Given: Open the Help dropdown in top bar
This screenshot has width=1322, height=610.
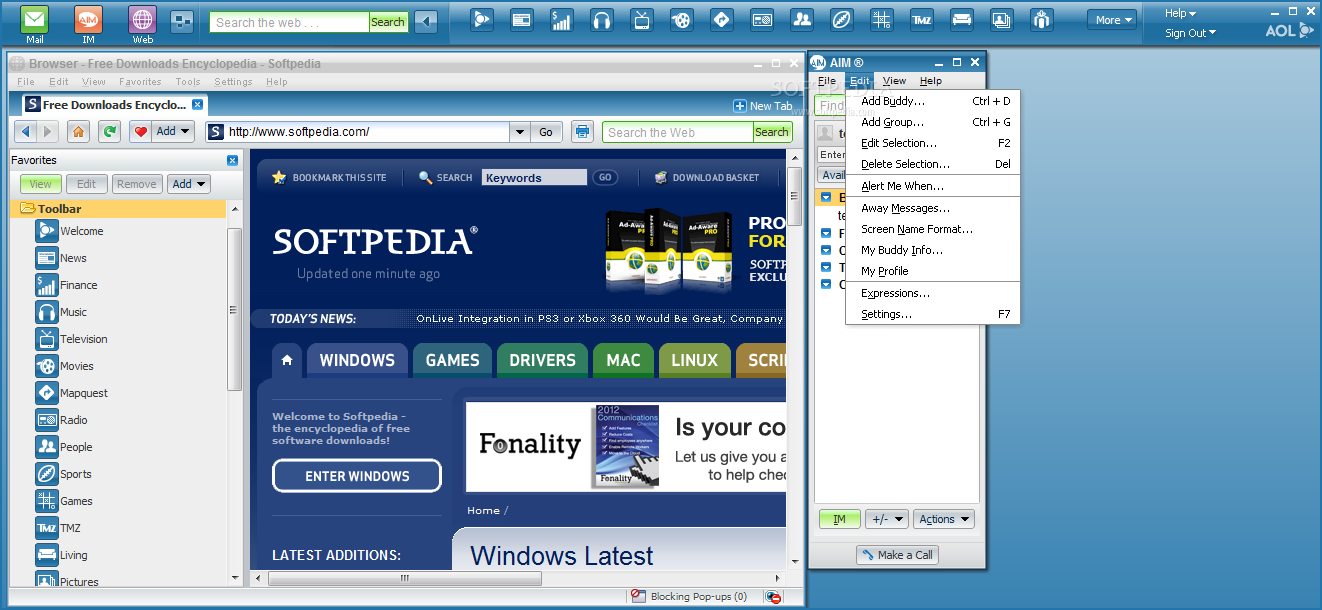Looking at the screenshot, I should click(1180, 13).
